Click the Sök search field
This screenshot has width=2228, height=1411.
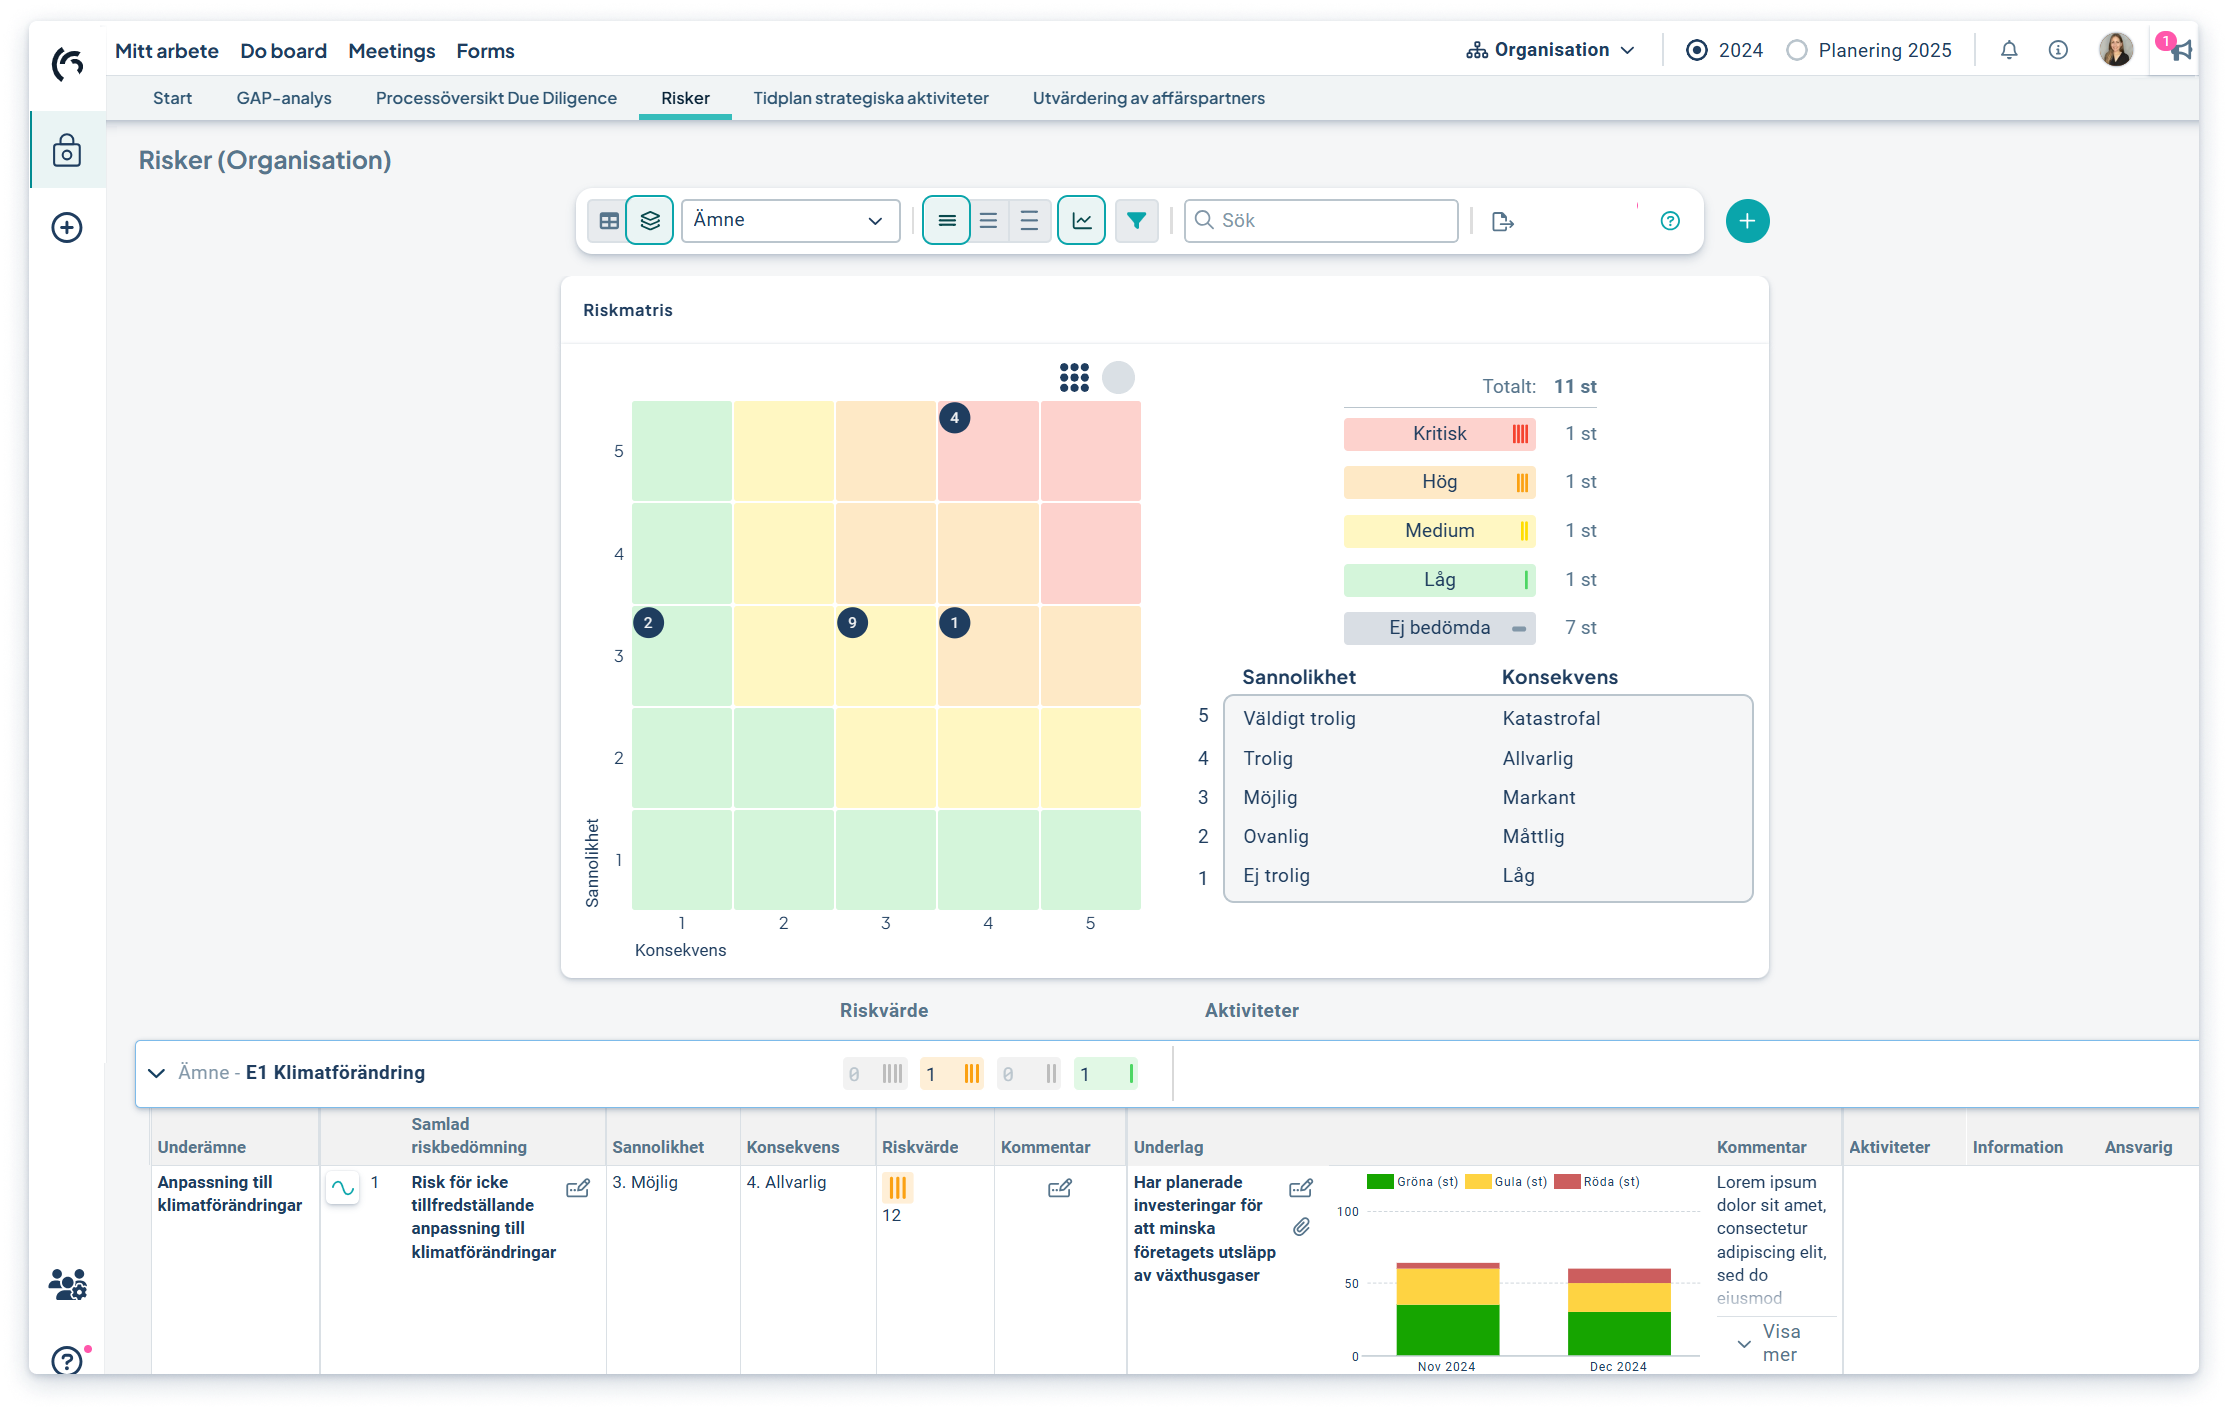click(1321, 221)
